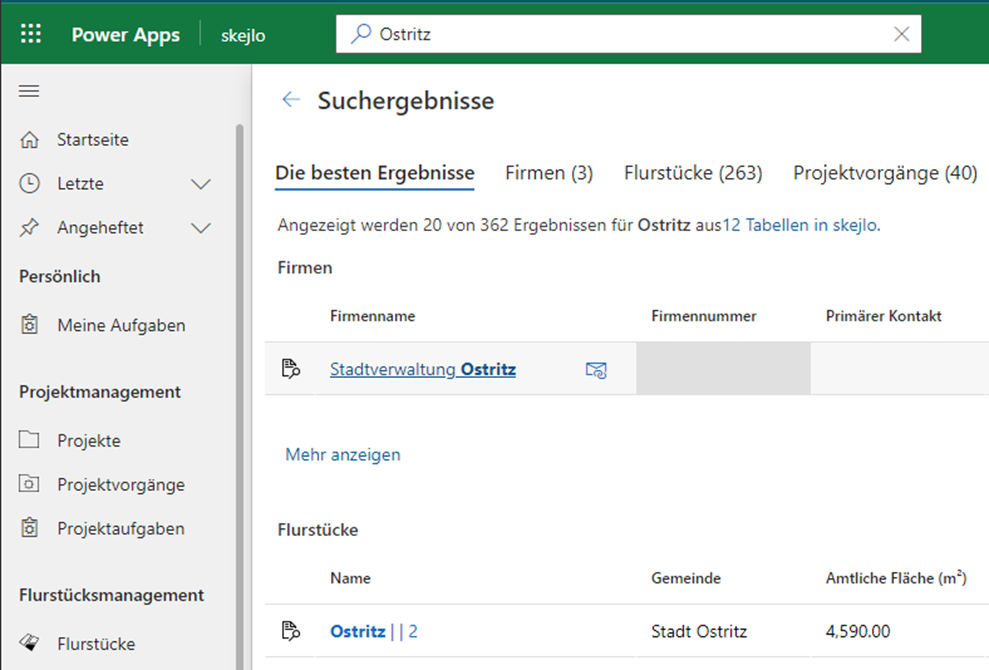Image resolution: width=989 pixels, height=670 pixels.
Task: Open the app launcher waffle icon
Action: [x=31, y=34]
